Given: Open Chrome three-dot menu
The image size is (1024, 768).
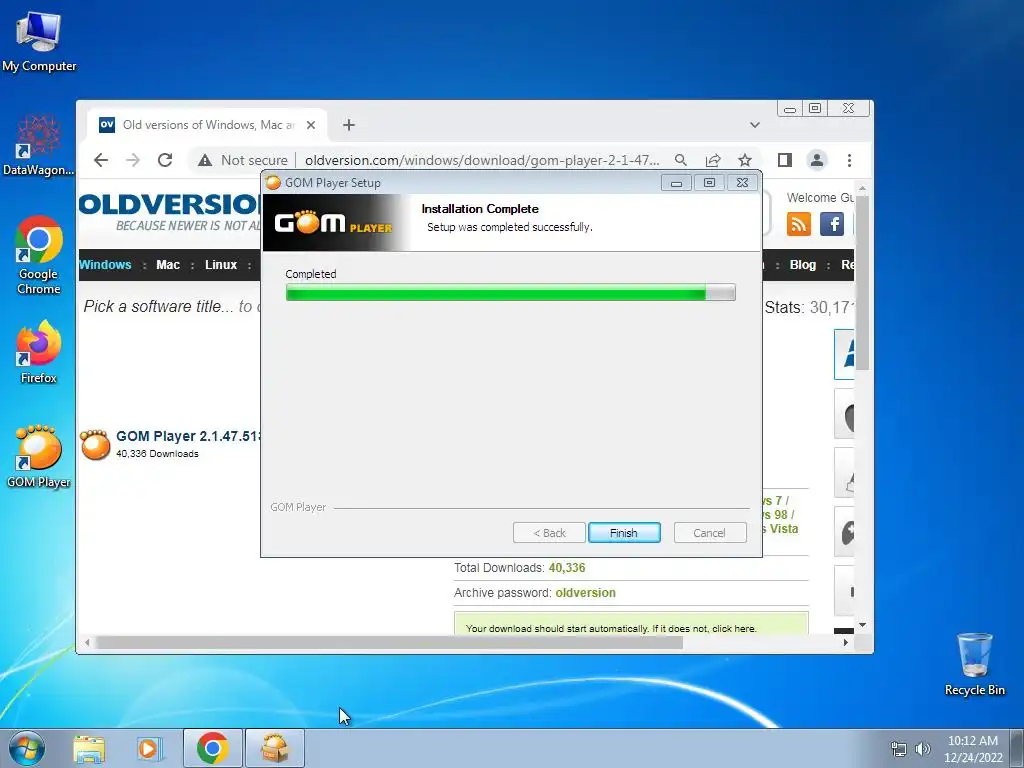Looking at the screenshot, I should point(849,160).
